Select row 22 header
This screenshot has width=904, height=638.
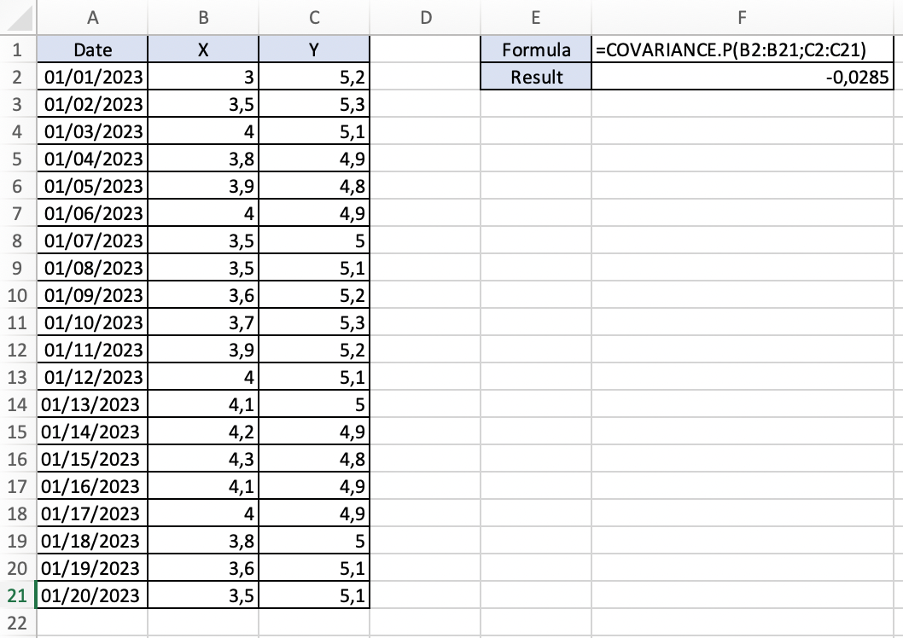tap(17, 623)
